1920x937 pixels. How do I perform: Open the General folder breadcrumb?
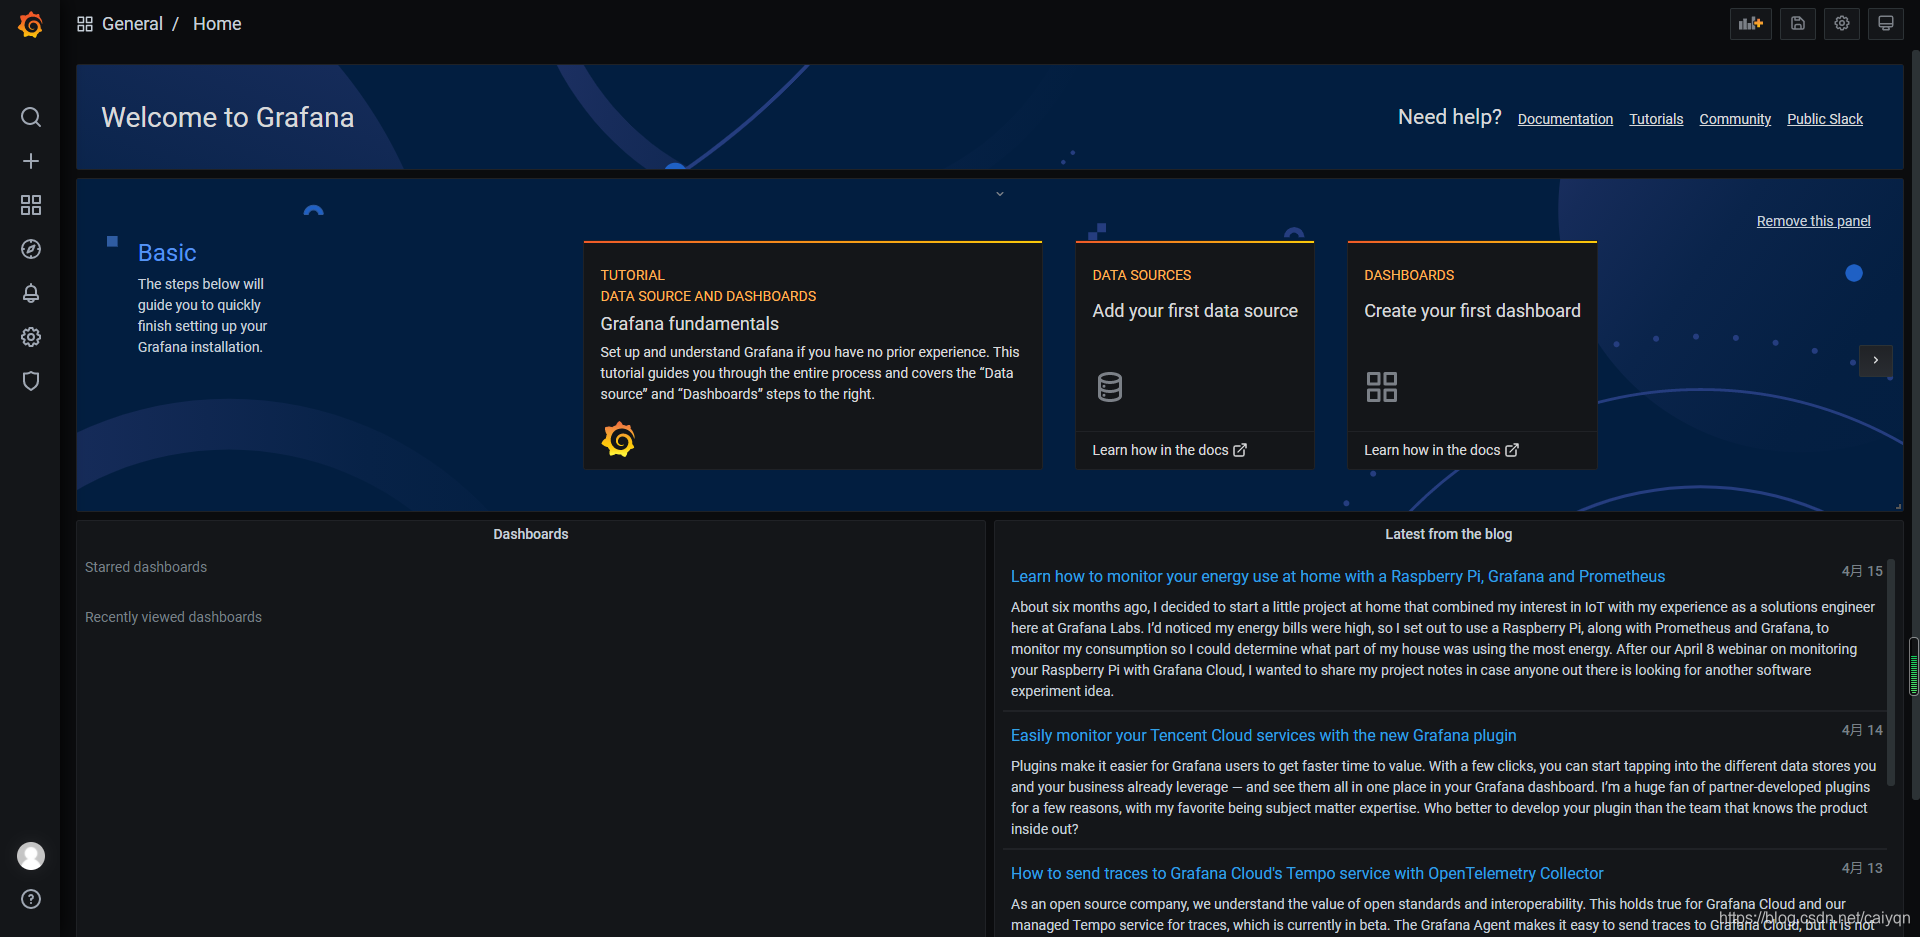pos(132,24)
